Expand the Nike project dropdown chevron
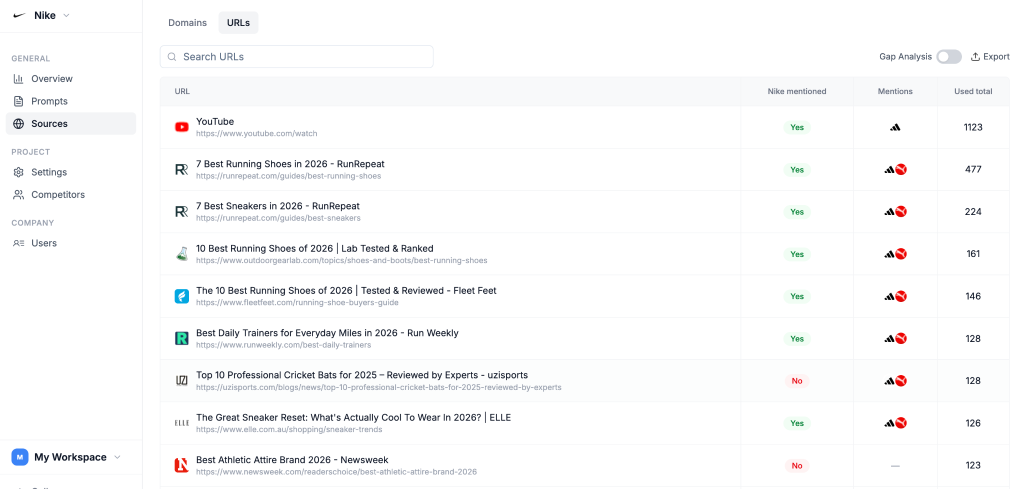The width and height of the screenshot is (1024, 489). point(66,16)
